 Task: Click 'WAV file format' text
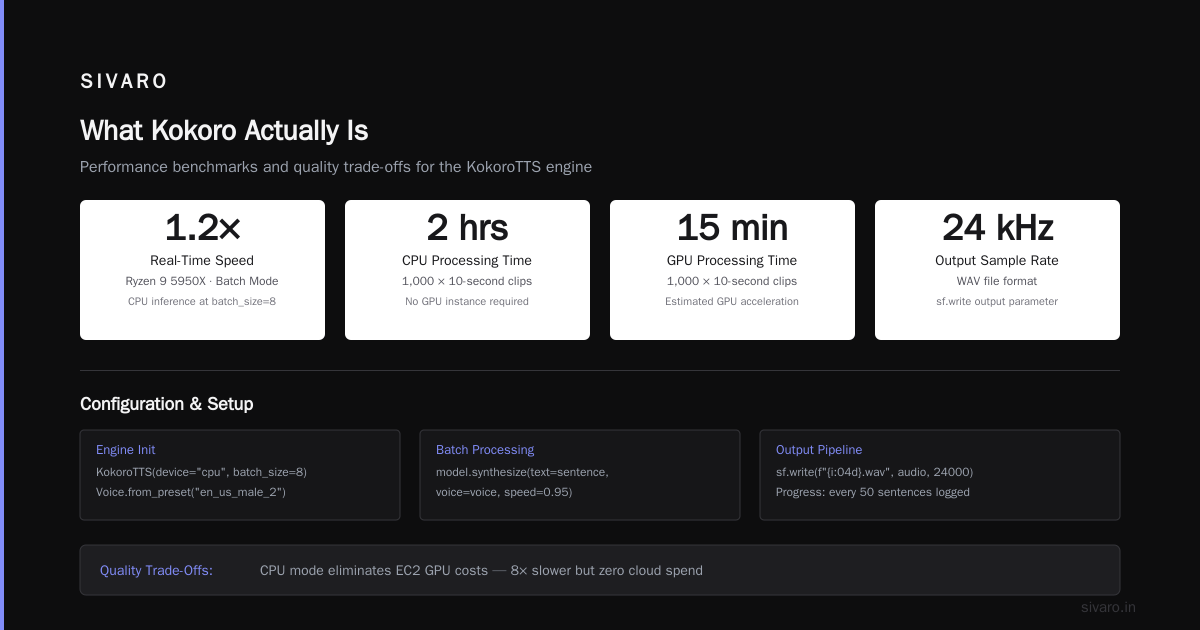tap(997, 282)
